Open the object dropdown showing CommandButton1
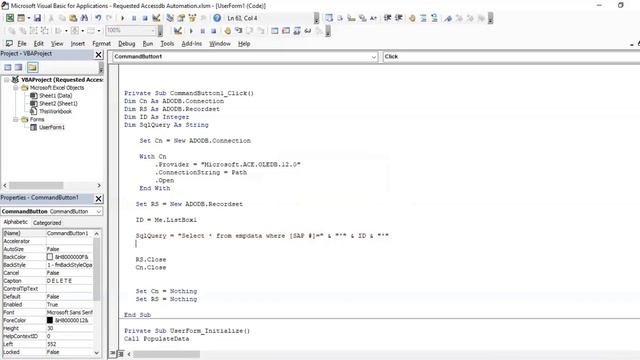The height and width of the screenshot is (360, 640). click(x=373, y=57)
